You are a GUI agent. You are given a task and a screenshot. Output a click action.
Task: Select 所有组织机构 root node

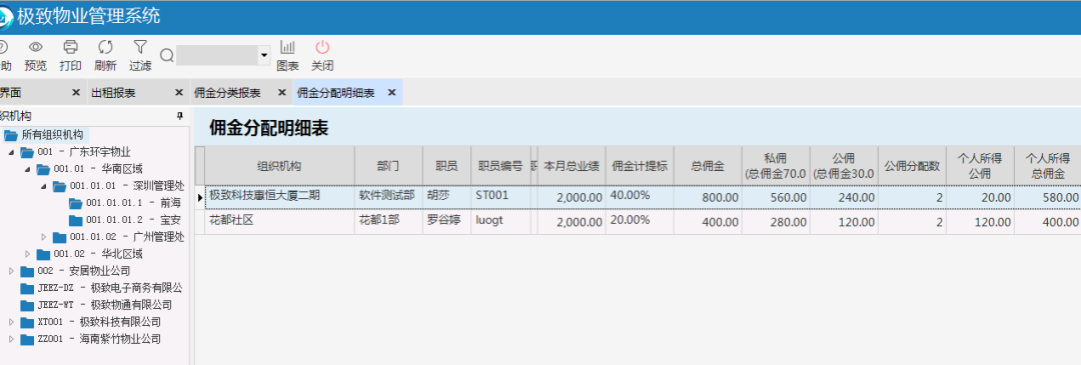click(x=52, y=135)
